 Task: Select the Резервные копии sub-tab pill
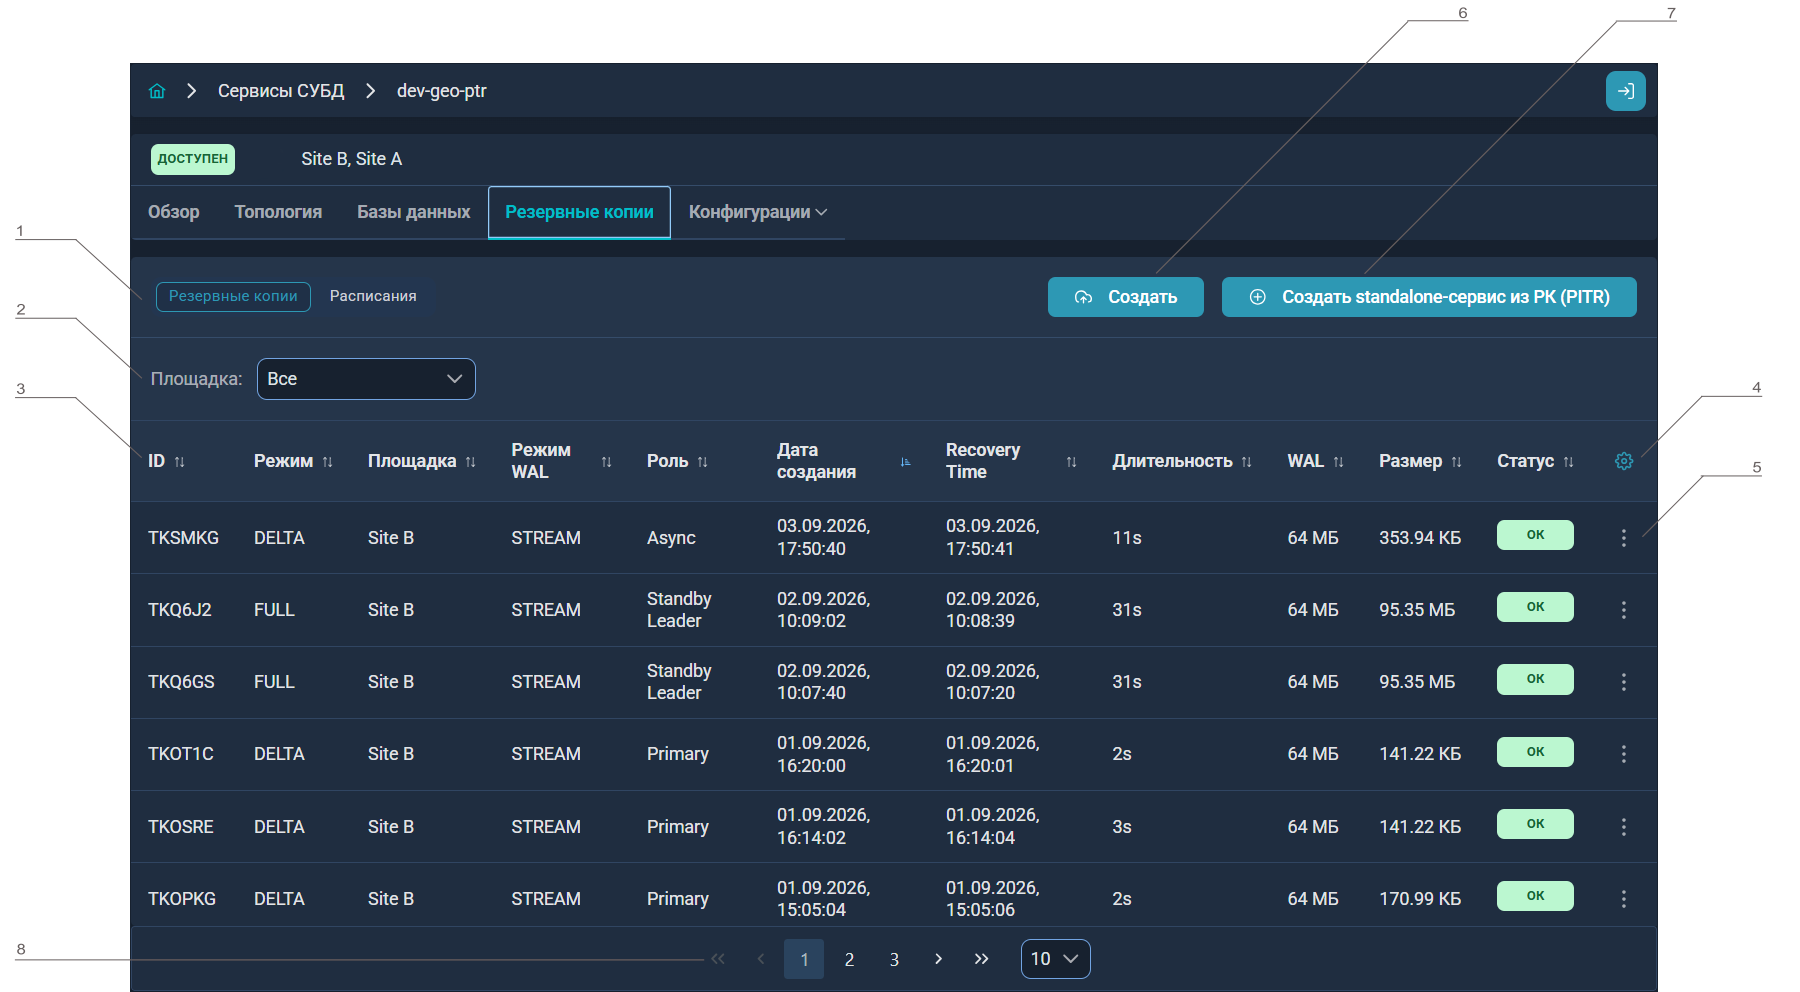pyautogui.click(x=233, y=296)
